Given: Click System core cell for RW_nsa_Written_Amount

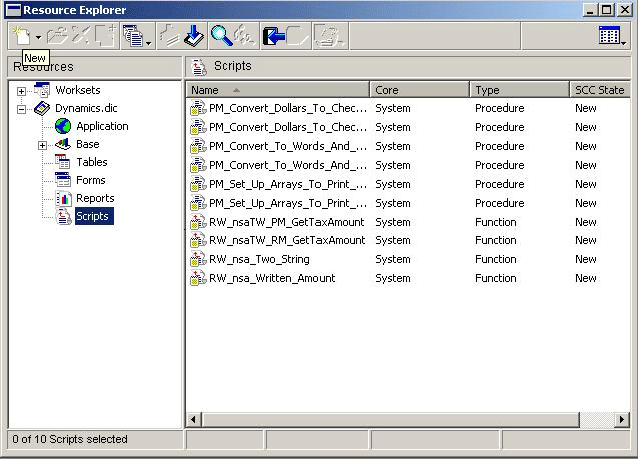Looking at the screenshot, I should tap(393, 278).
